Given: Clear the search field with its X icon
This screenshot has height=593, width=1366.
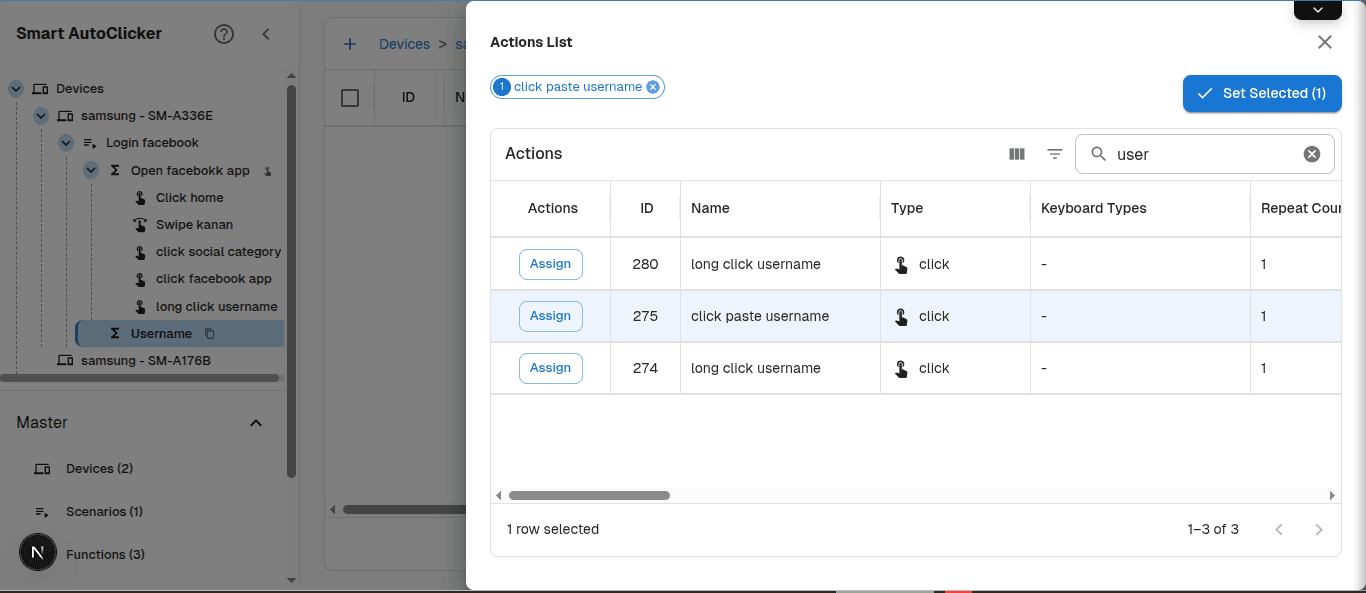Looking at the screenshot, I should click(1311, 153).
